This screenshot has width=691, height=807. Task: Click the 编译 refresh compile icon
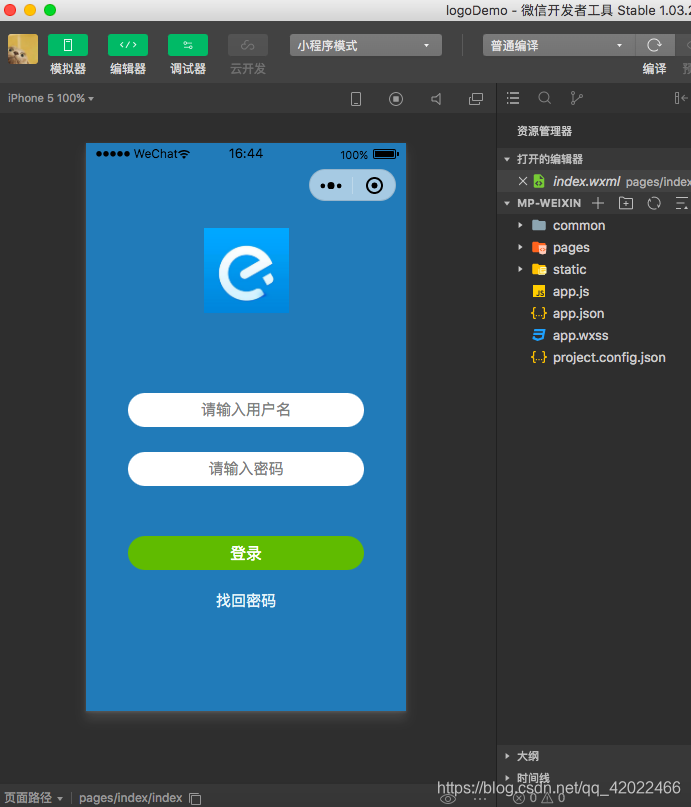coord(654,45)
